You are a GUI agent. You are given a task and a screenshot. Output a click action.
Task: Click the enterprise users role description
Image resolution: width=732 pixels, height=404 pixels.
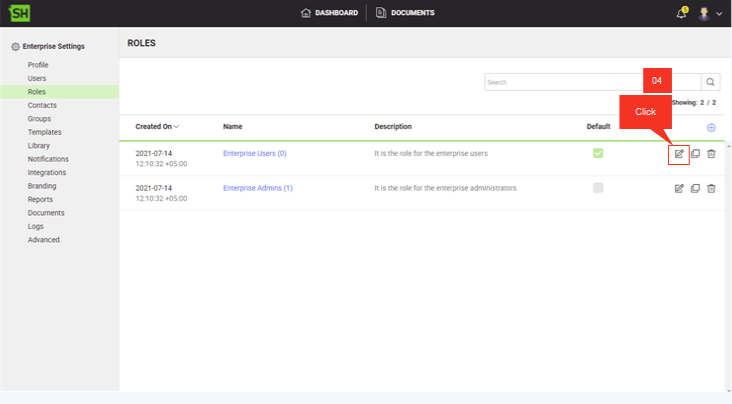click(431, 153)
